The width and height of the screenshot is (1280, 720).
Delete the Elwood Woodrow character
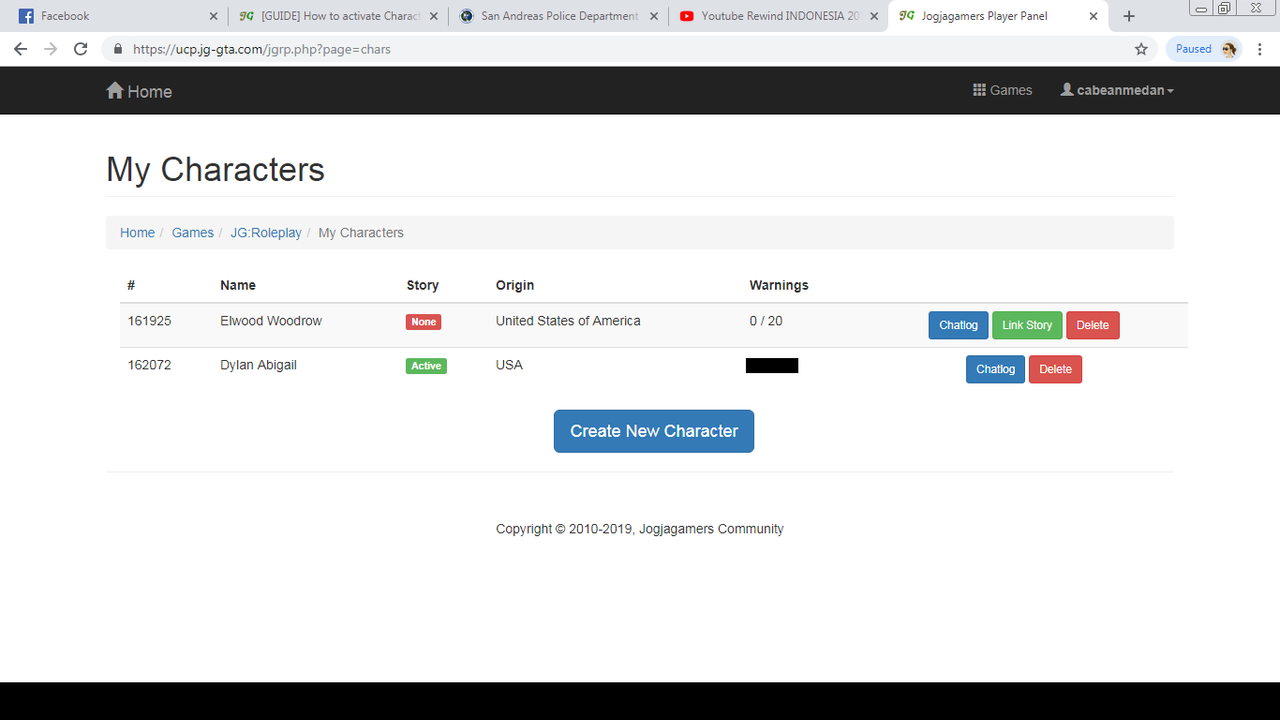[x=1092, y=325]
